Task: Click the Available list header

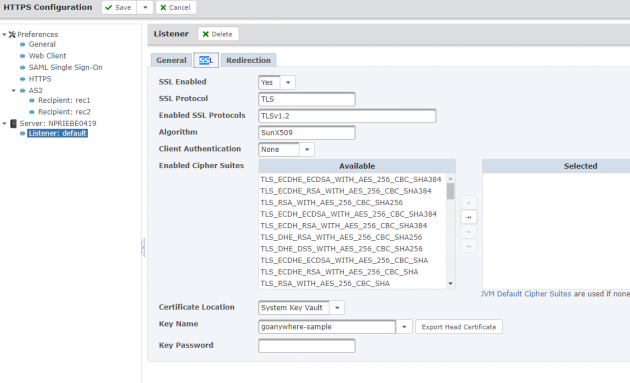Action: (x=357, y=166)
